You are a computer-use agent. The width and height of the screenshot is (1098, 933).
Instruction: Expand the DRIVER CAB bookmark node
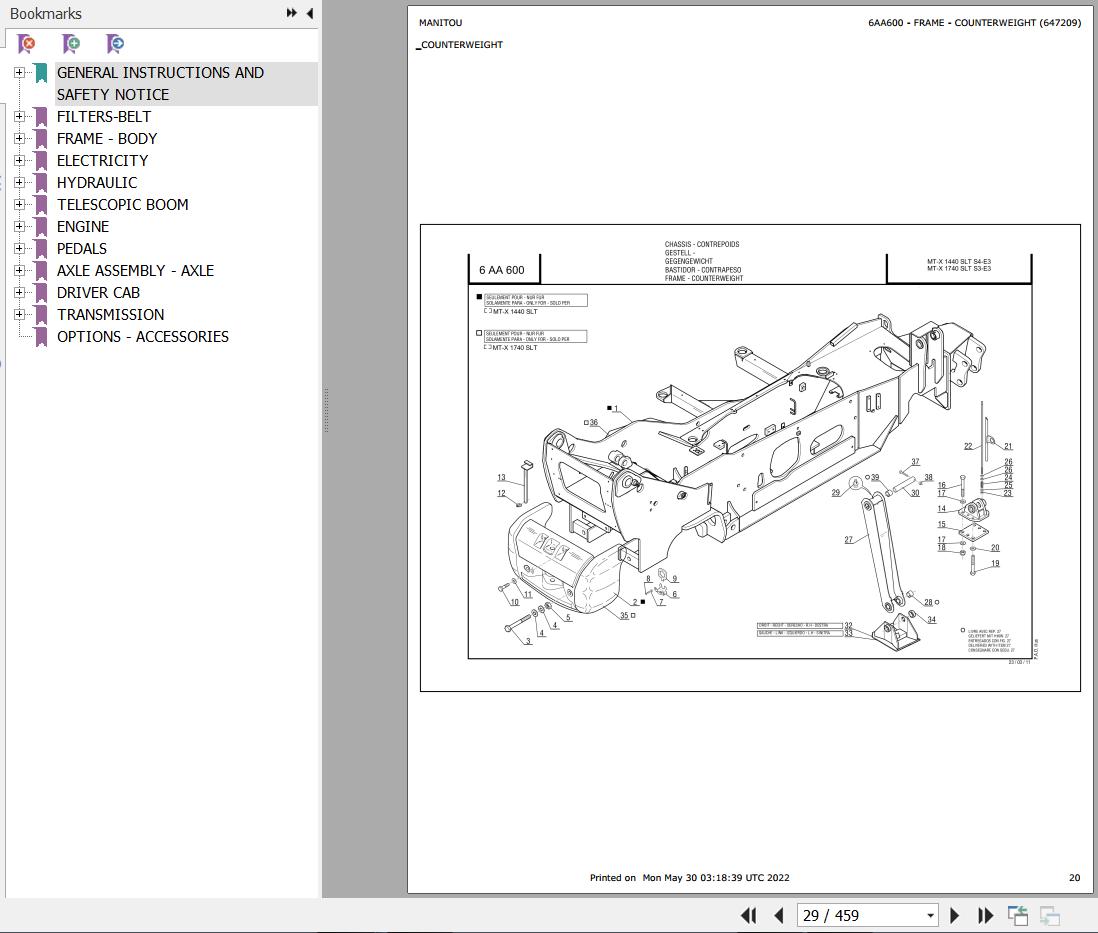click(x=19, y=293)
